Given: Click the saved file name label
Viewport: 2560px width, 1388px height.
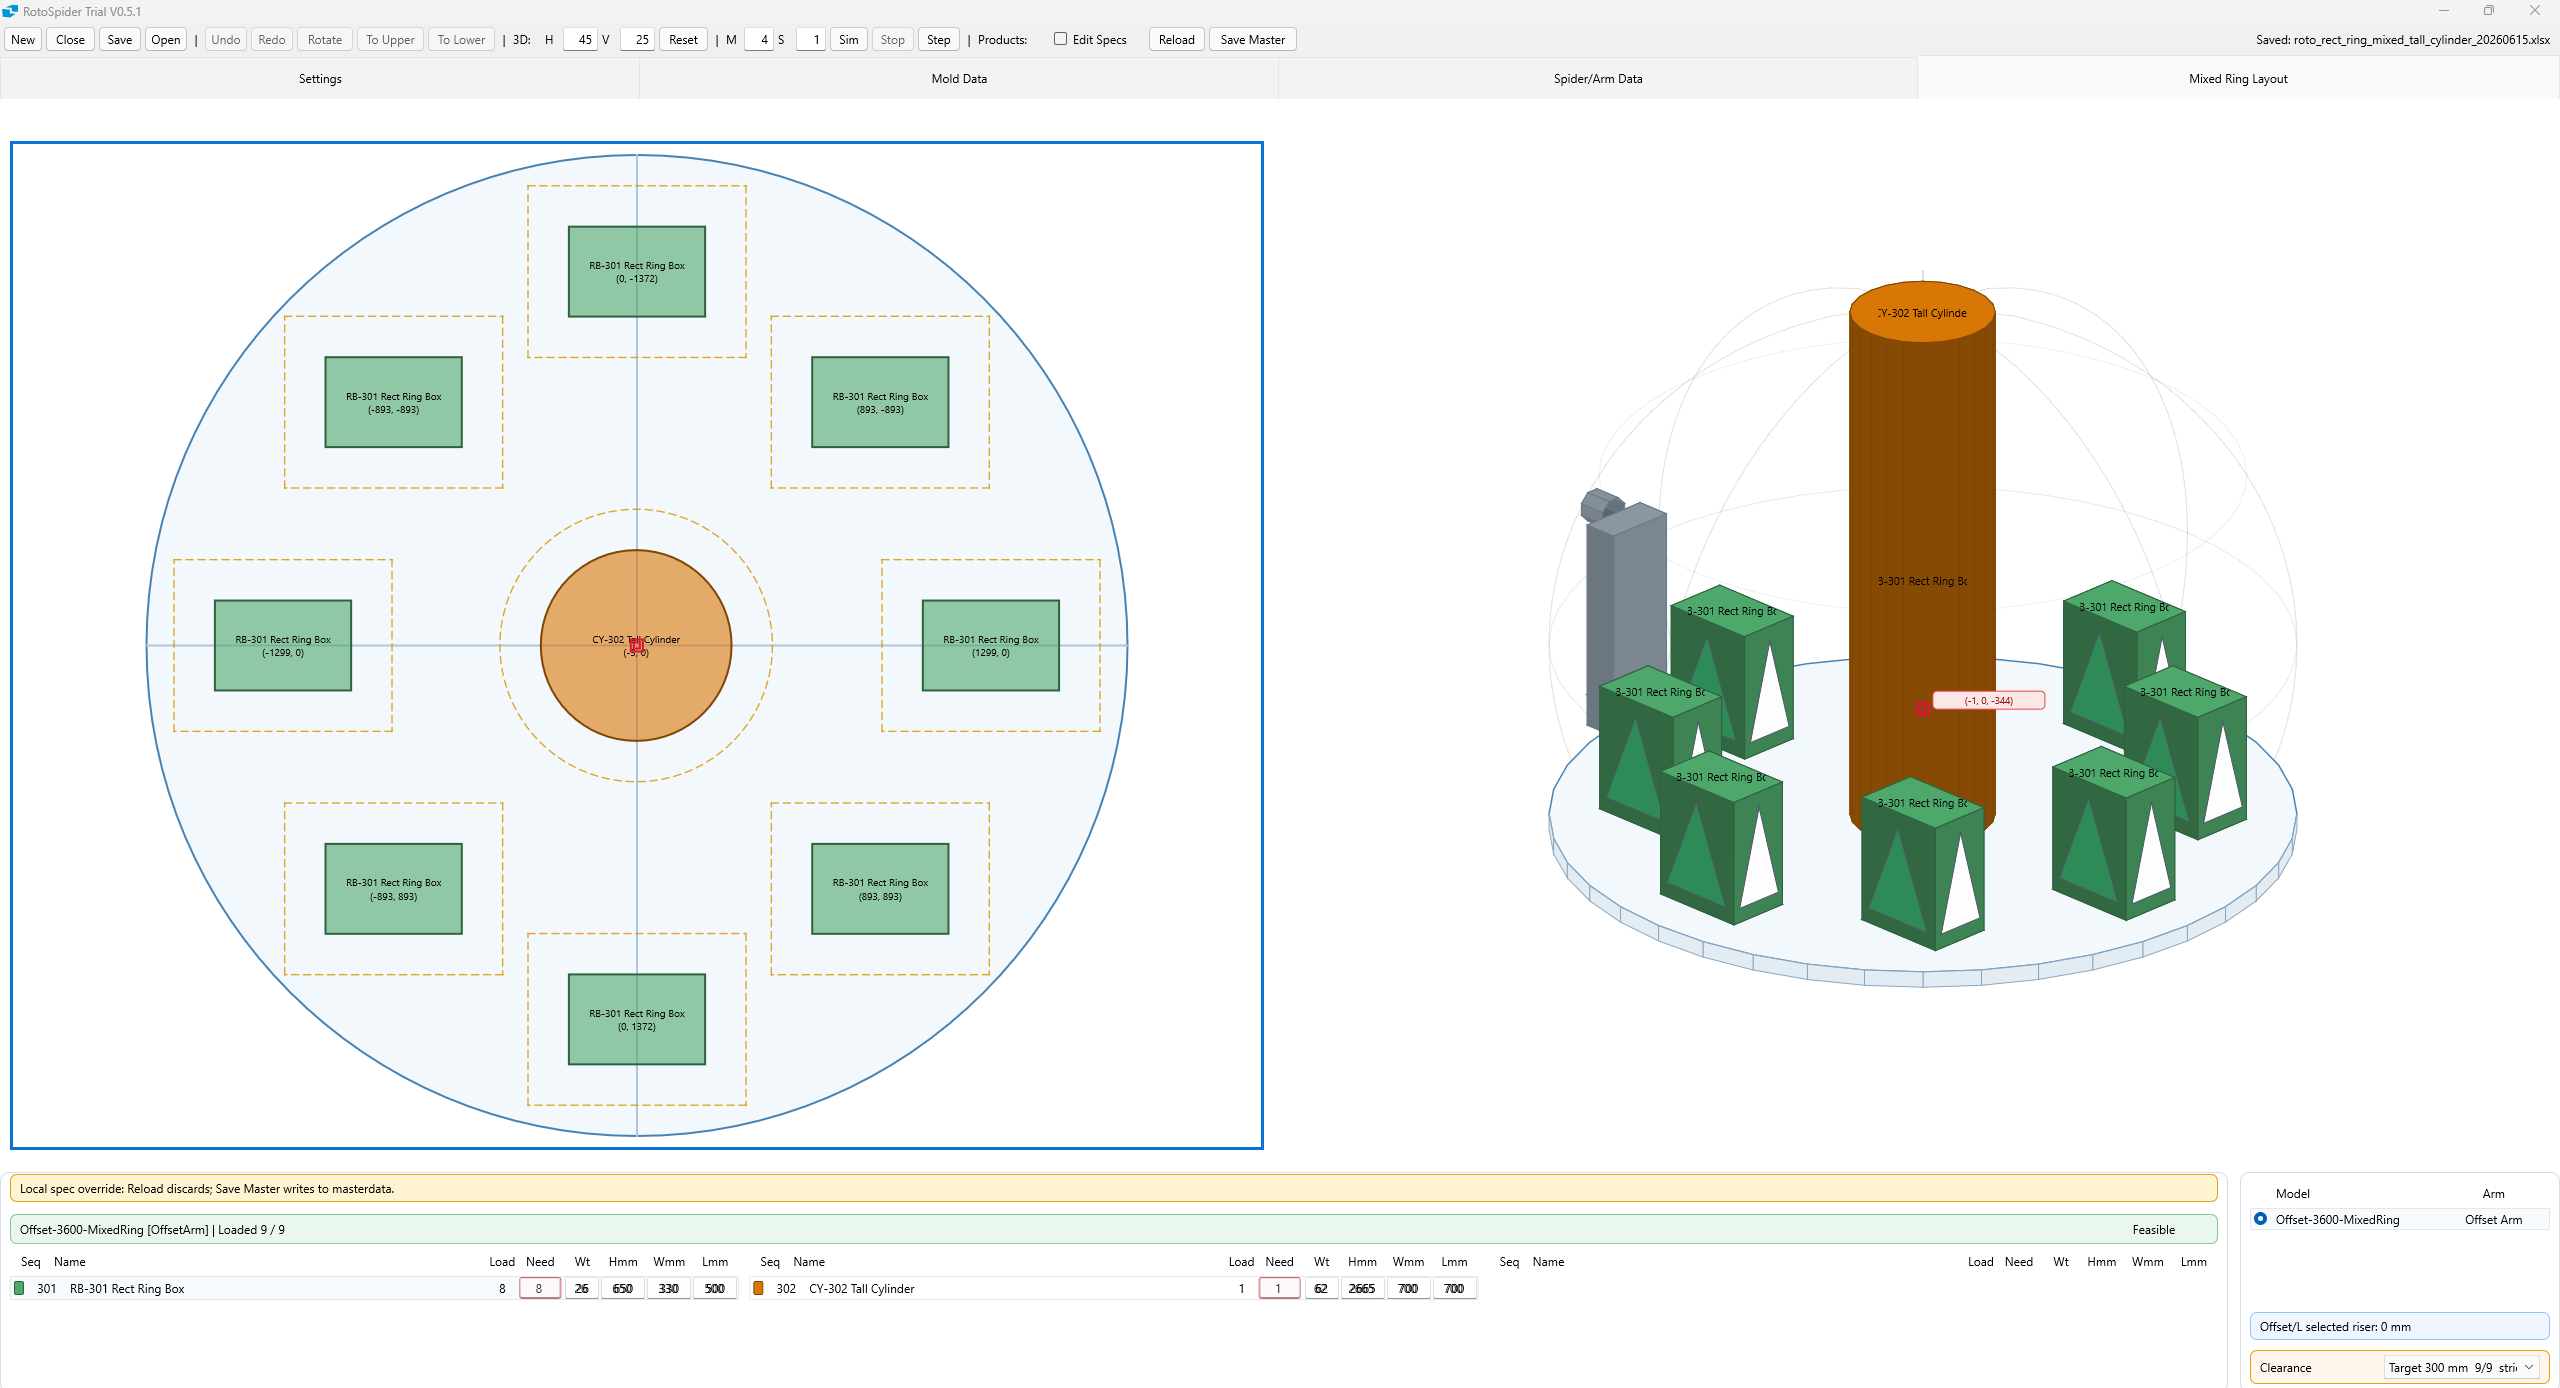Looking at the screenshot, I should tap(2402, 40).
